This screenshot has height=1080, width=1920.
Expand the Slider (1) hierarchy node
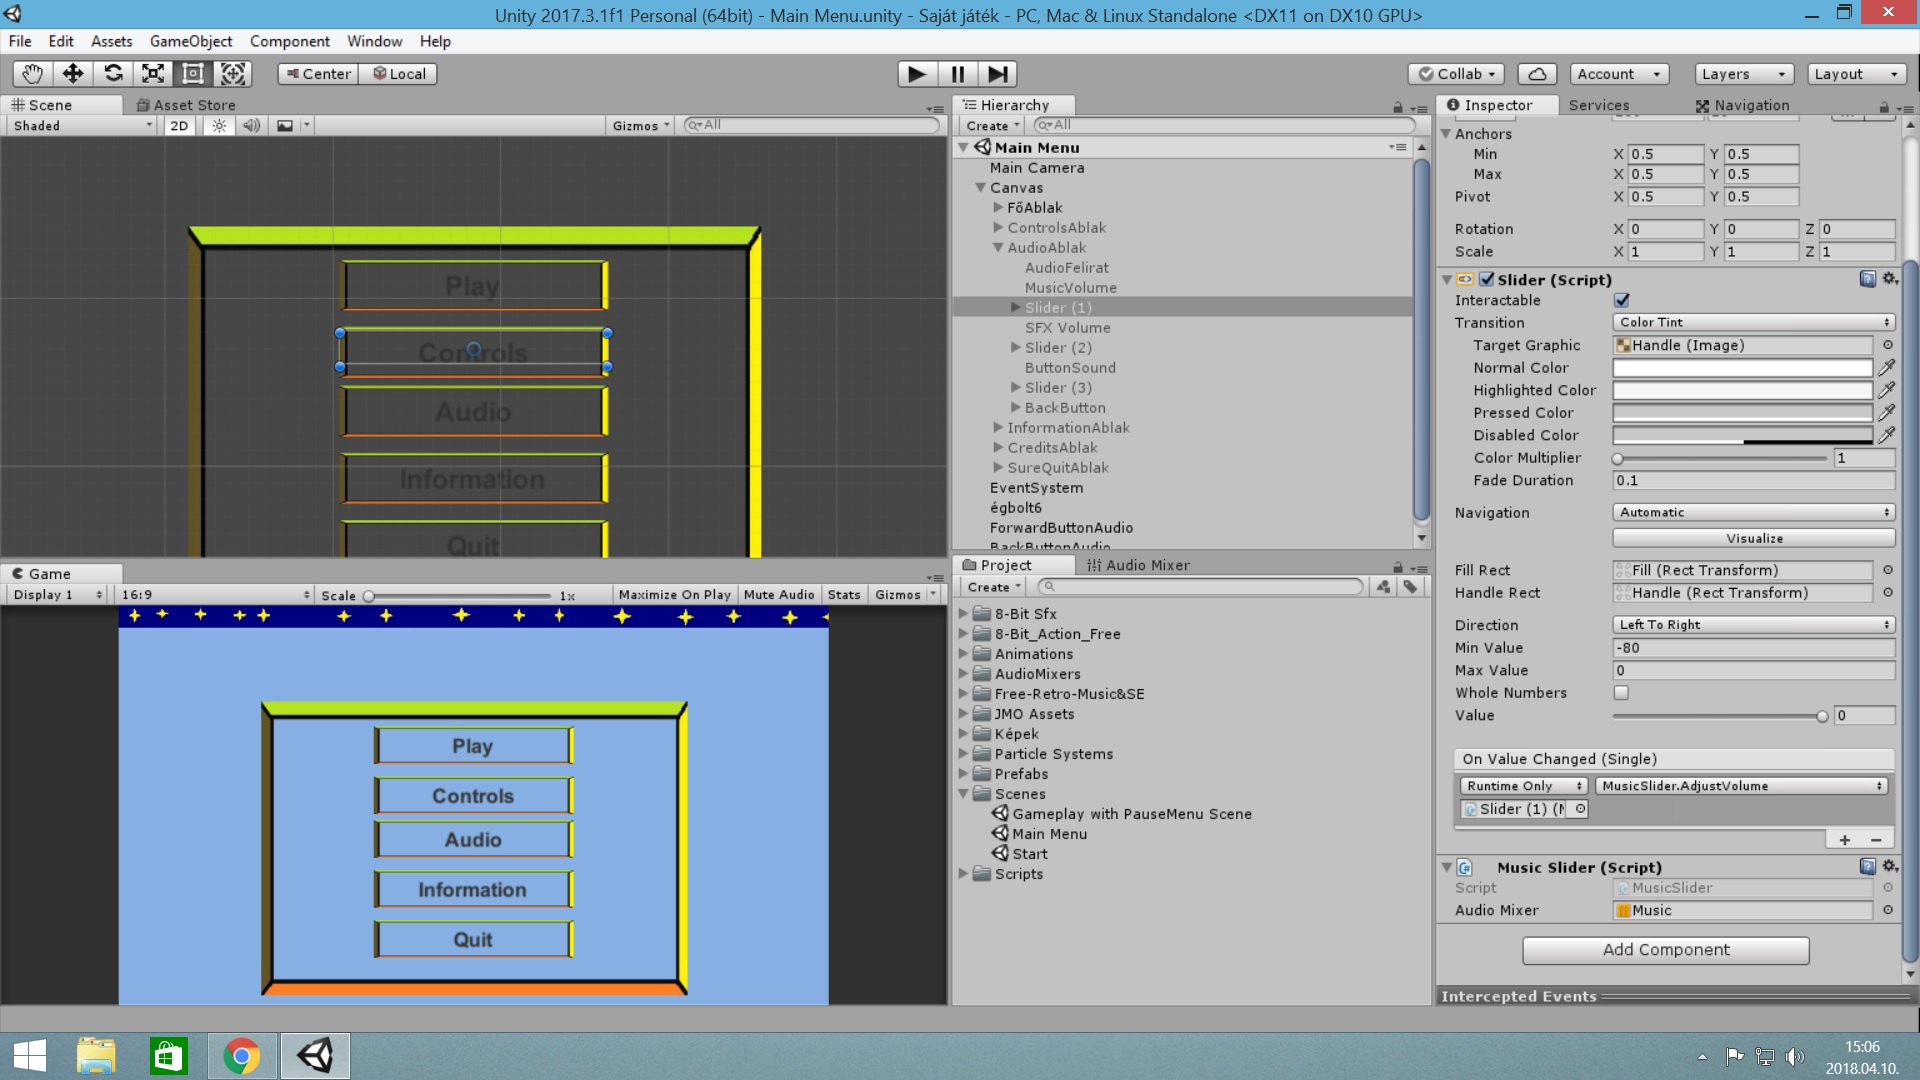1015,307
